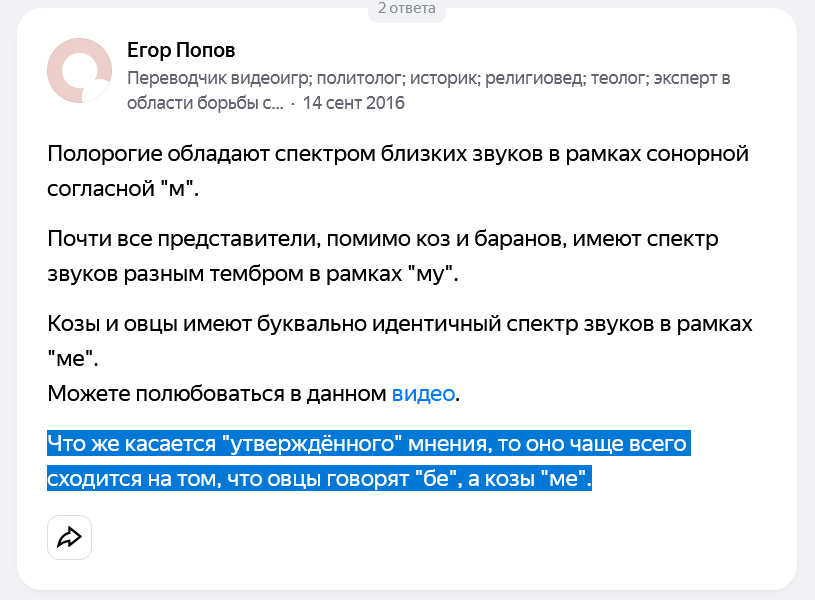Click bio line Переводчик видеоигр; политолог; историк

pos(304,78)
